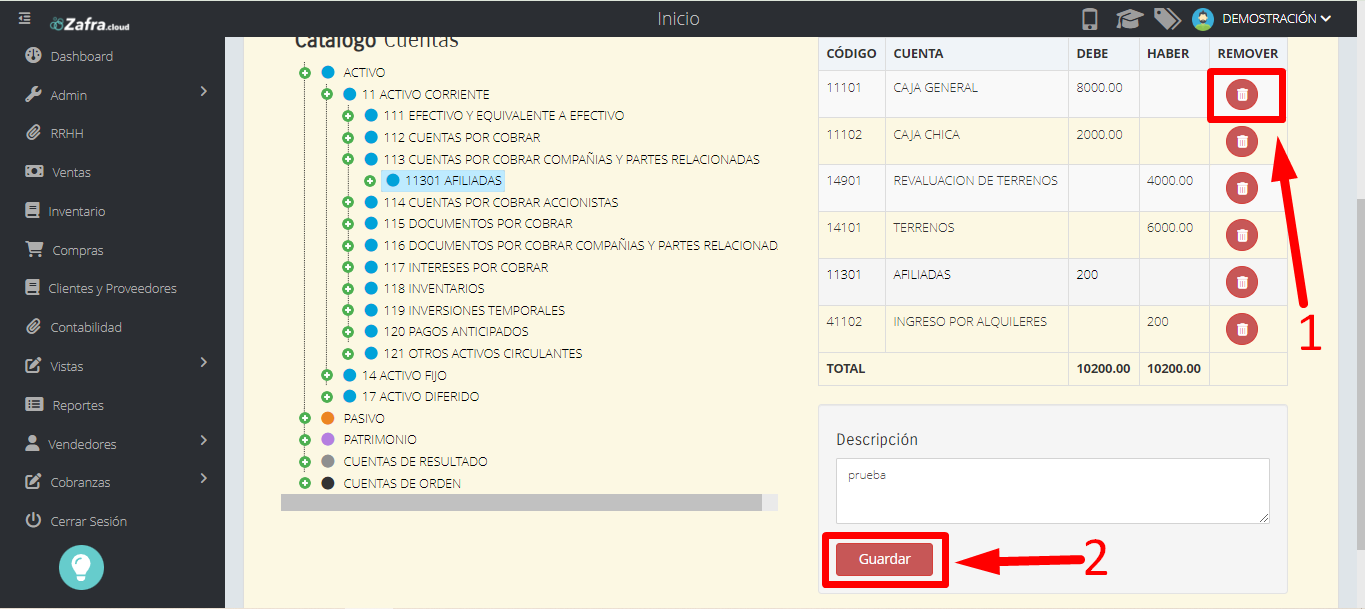Viewport: 1365px width, 609px height.
Task: Select 117 INTERESES POR COBRAR
Action: (465, 267)
